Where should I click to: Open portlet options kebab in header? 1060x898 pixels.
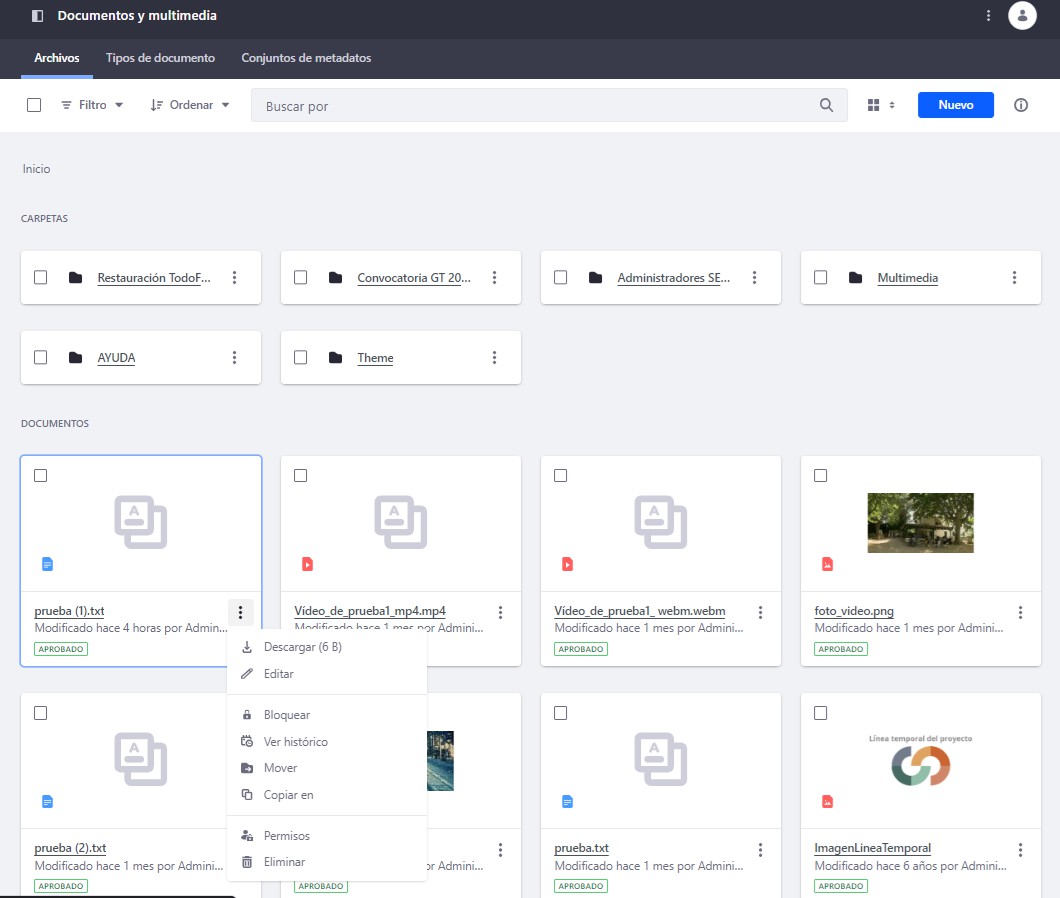point(988,16)
